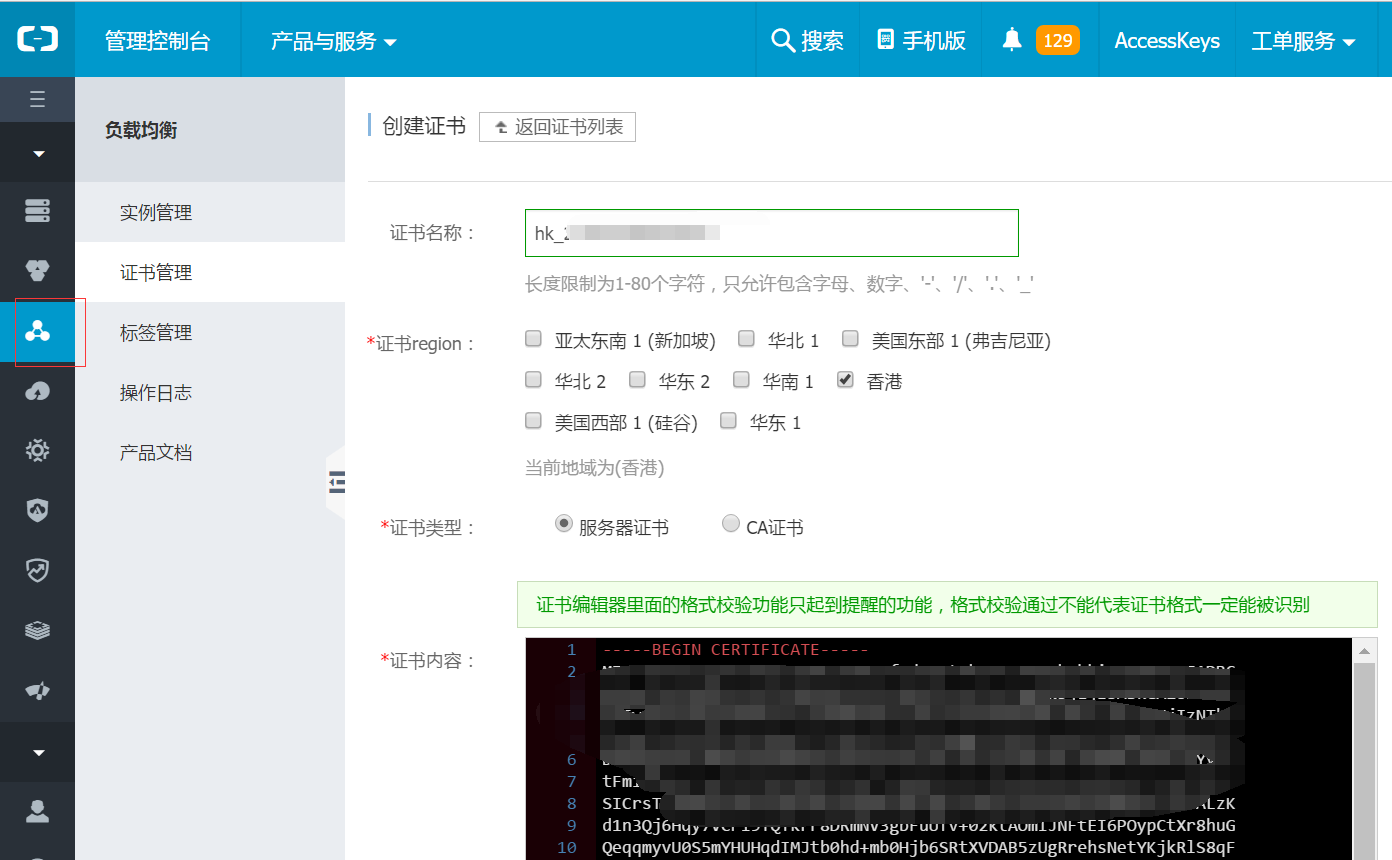Expand 工单服务 dropdown
This screenshot has width=1392, height=860.
point(1303,41)
